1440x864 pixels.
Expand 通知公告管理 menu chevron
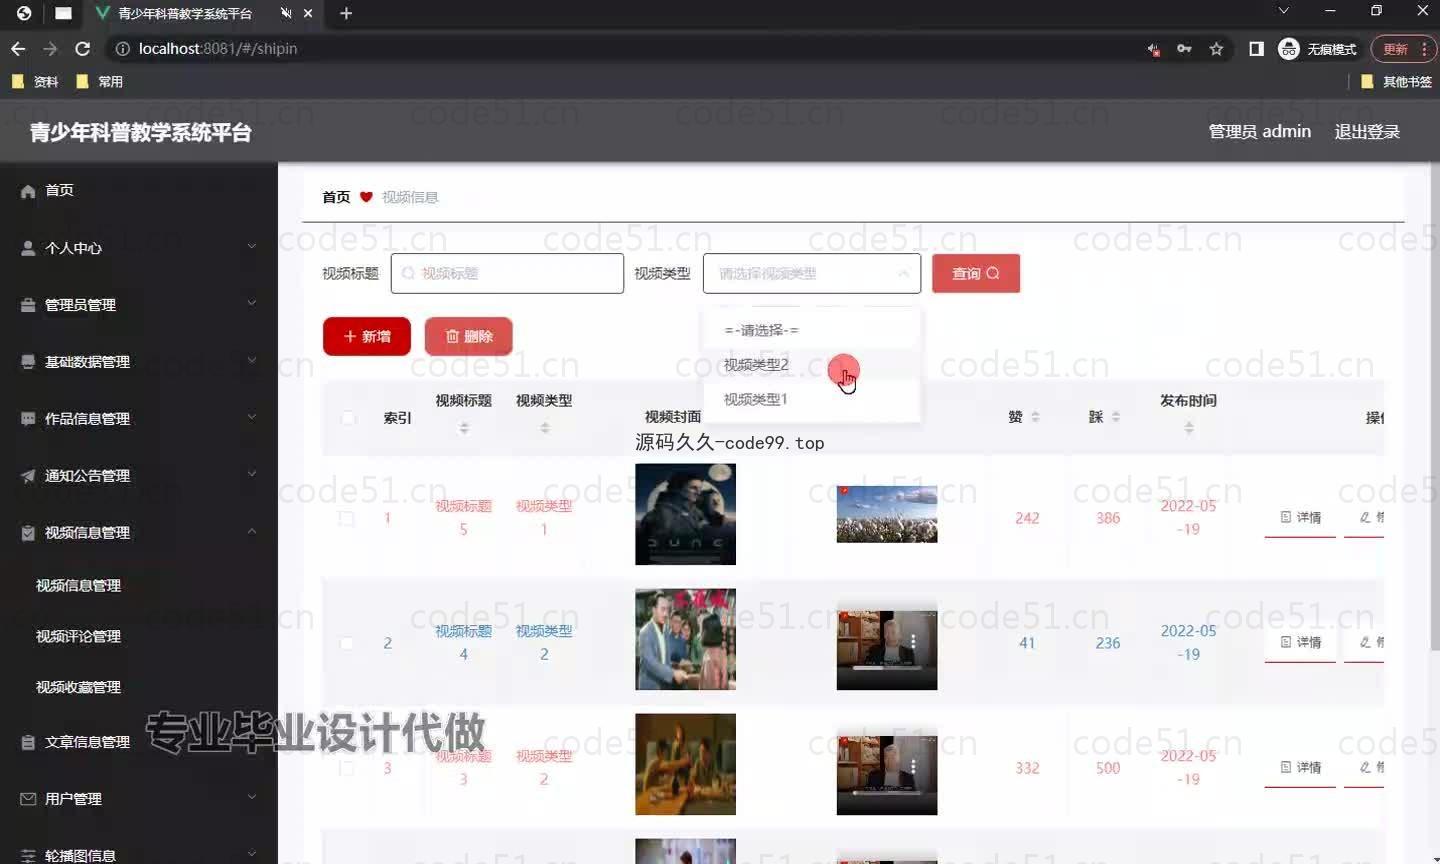pos(252,474)
